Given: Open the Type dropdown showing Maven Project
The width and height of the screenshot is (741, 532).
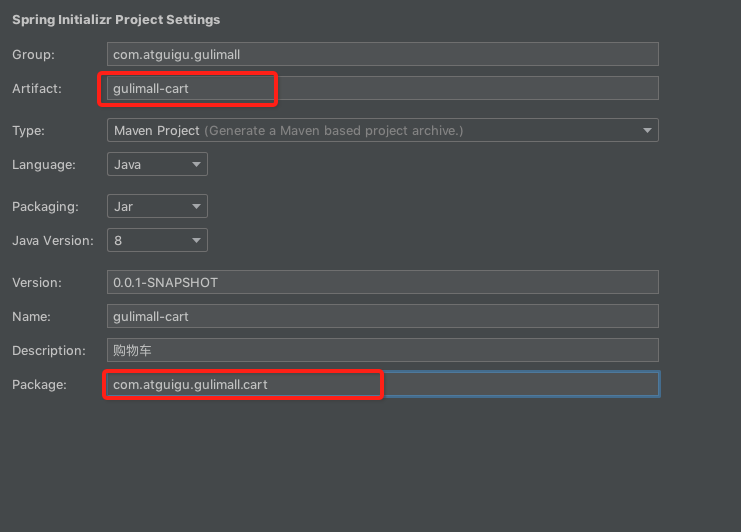Looking at the screenshot, I should 382,130.
